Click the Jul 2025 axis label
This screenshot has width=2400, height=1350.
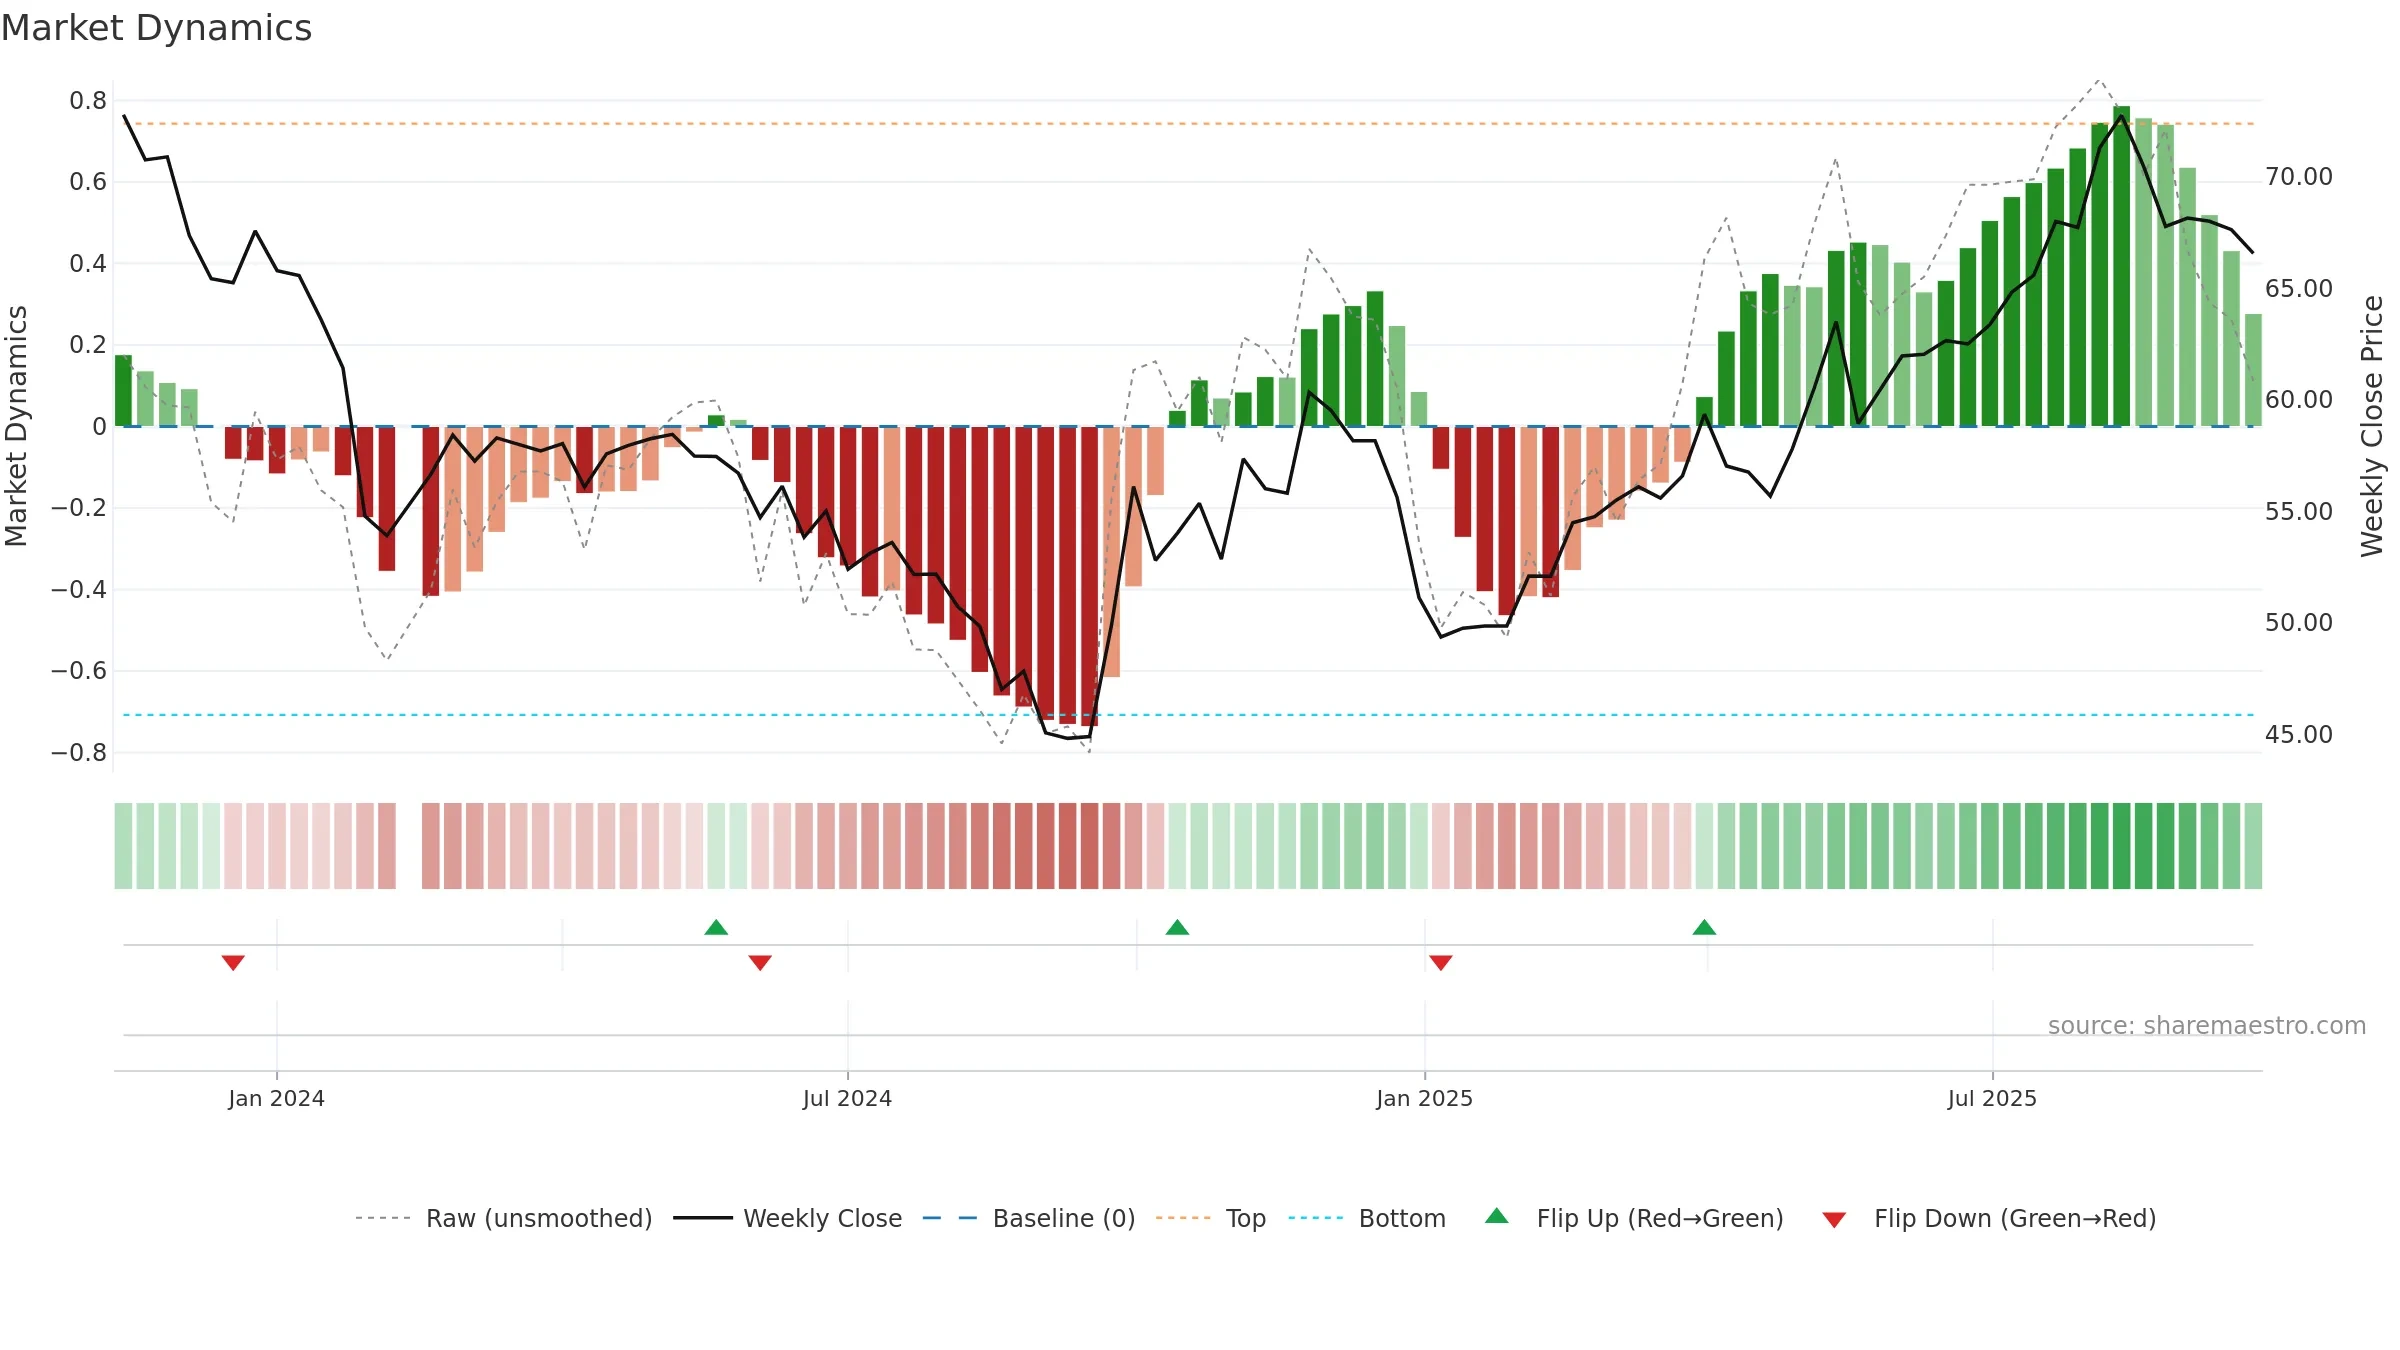click(1992, 1099)
